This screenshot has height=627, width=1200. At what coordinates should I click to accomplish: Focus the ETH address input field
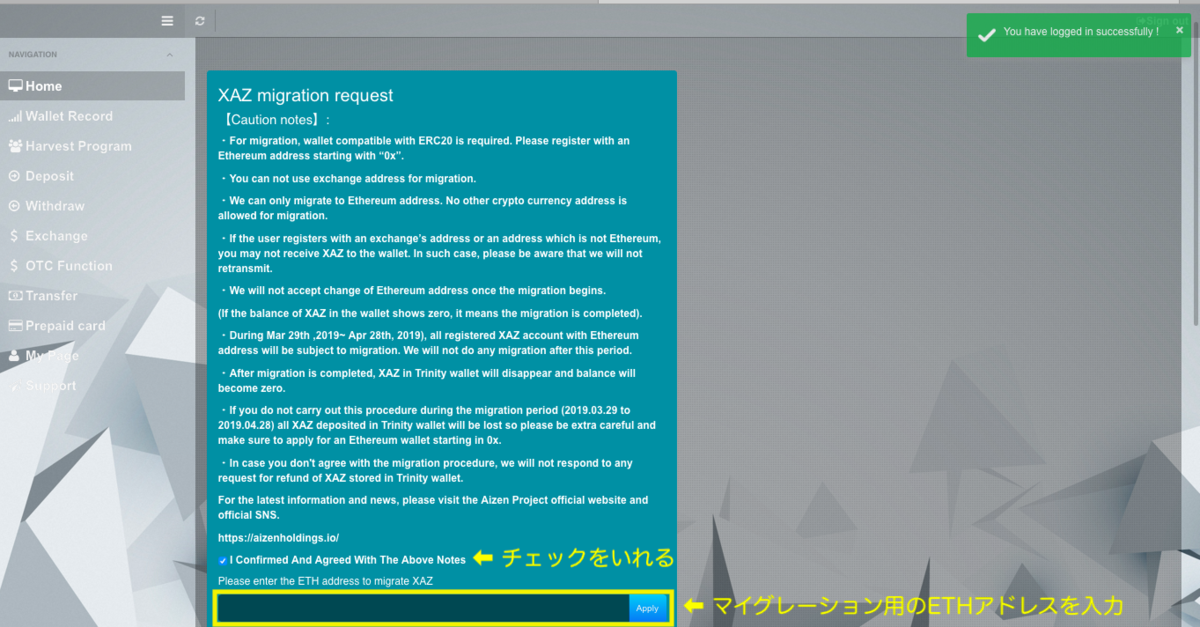[x=423, y=608]
